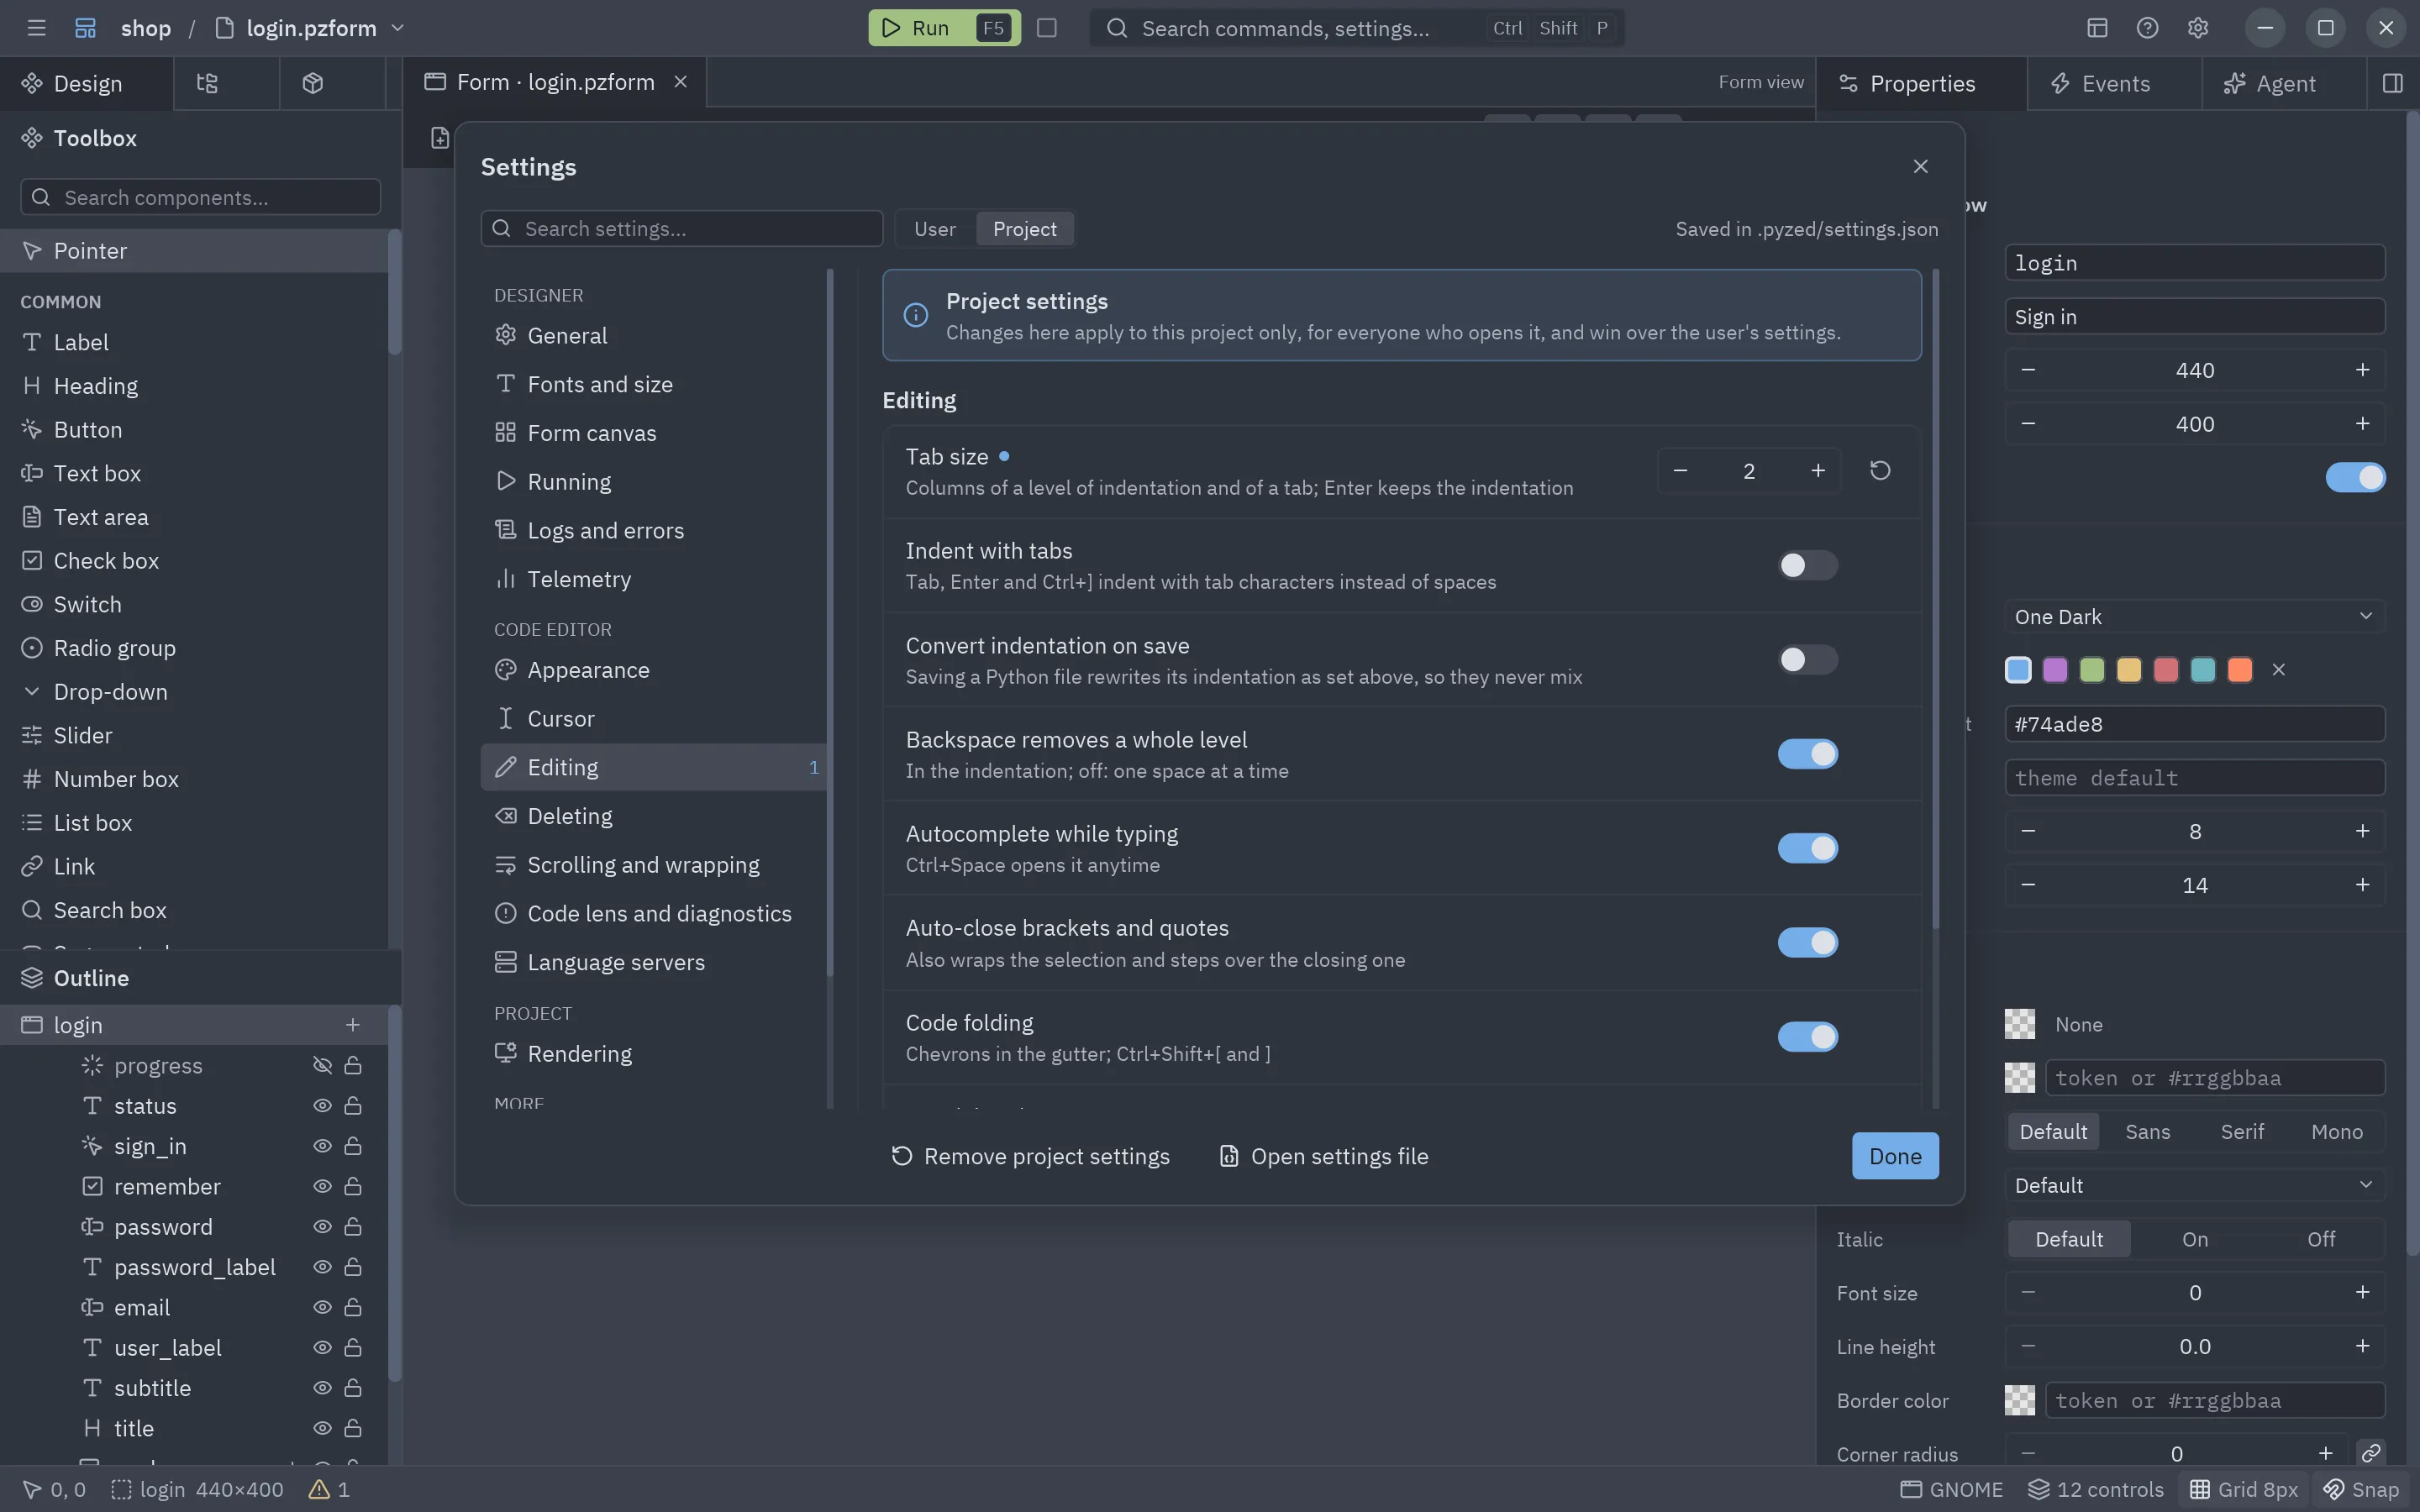The height and width of the screenshot is (1512, 2420).
Task: Decrease Tab size with minus
Action: click(1680, 471)
